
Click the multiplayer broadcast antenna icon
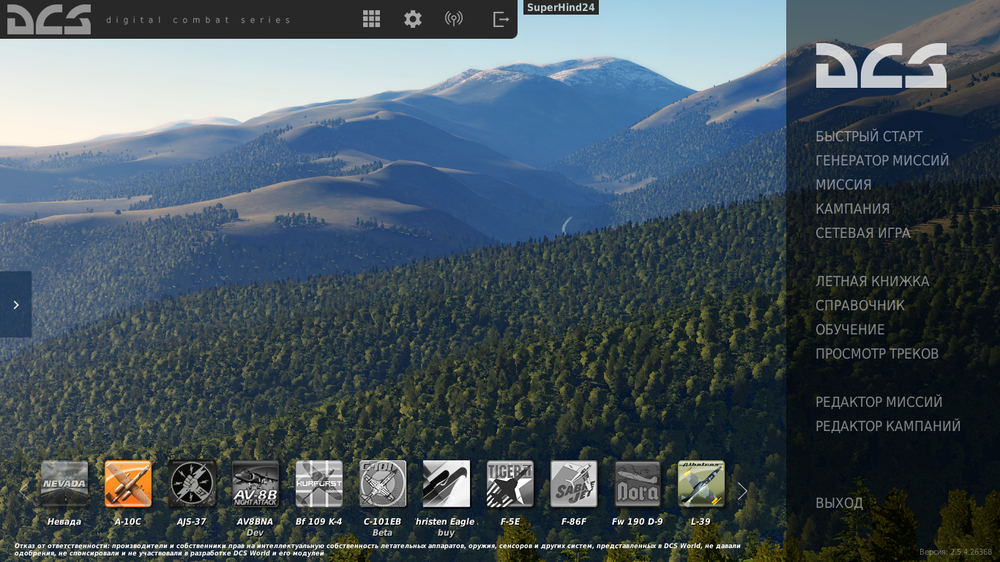click(x=453, y=19)
